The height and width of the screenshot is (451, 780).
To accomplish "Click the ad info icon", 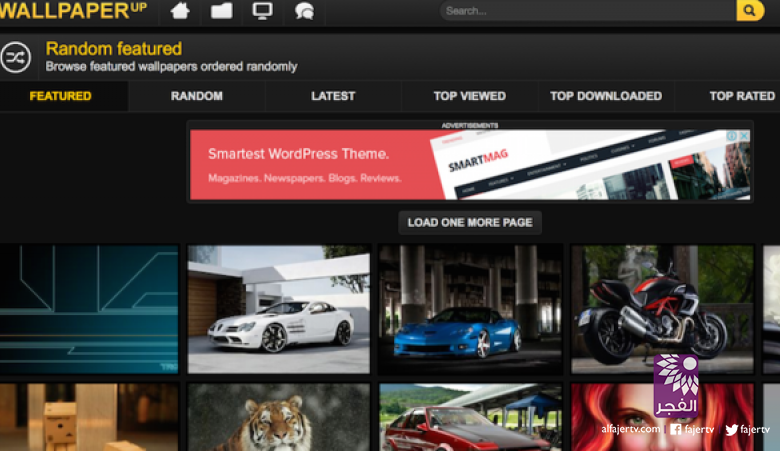I will (x=732, y=136).
